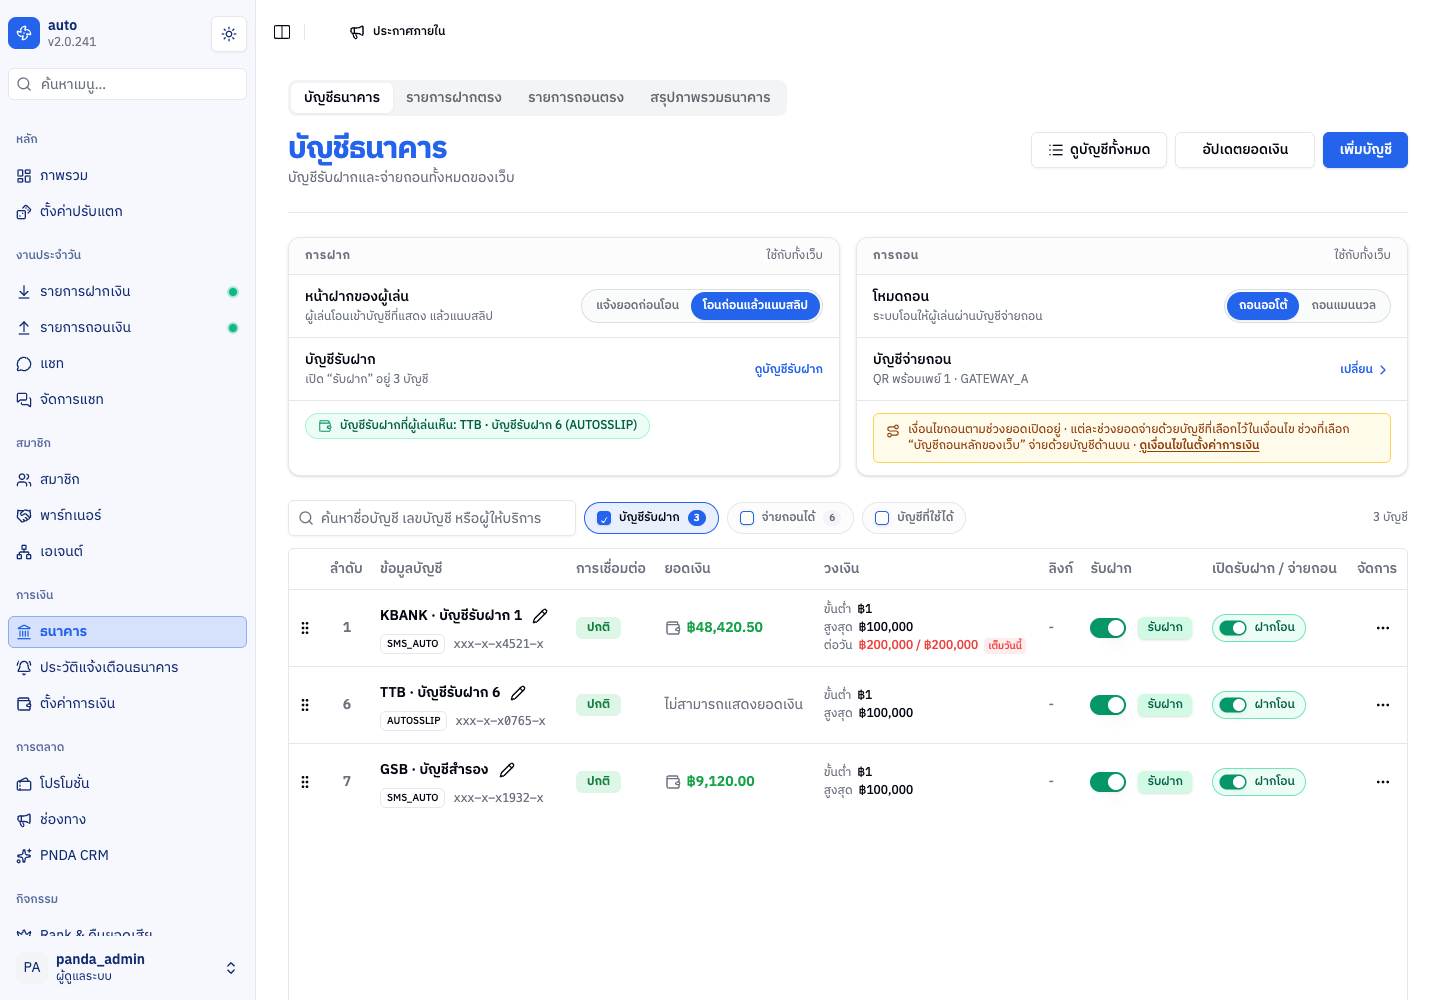Click the megaphone icon beside ประกาศภายใน
This screenshot has height=1000, width=1440.
pyautogui.click(x=357, y=32)
